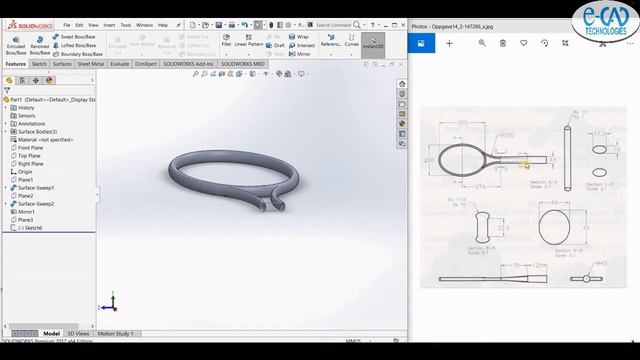Switch to ConfigurationManager tab icon

(x=36, y=80)
